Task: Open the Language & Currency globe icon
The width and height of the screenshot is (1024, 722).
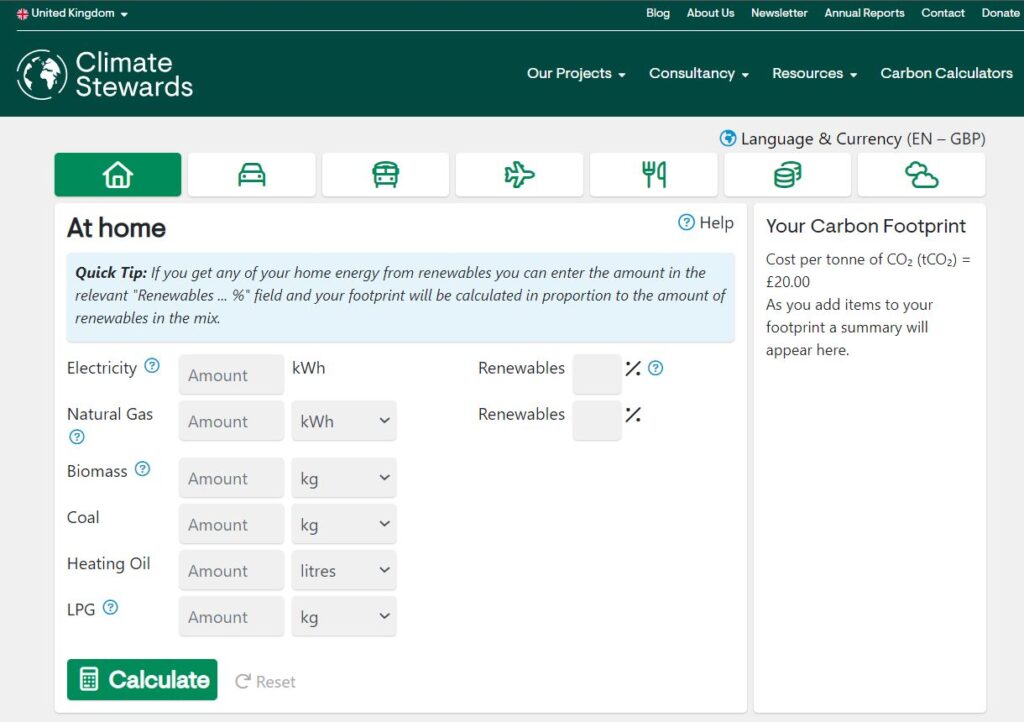Action: [x=728, y=138]
